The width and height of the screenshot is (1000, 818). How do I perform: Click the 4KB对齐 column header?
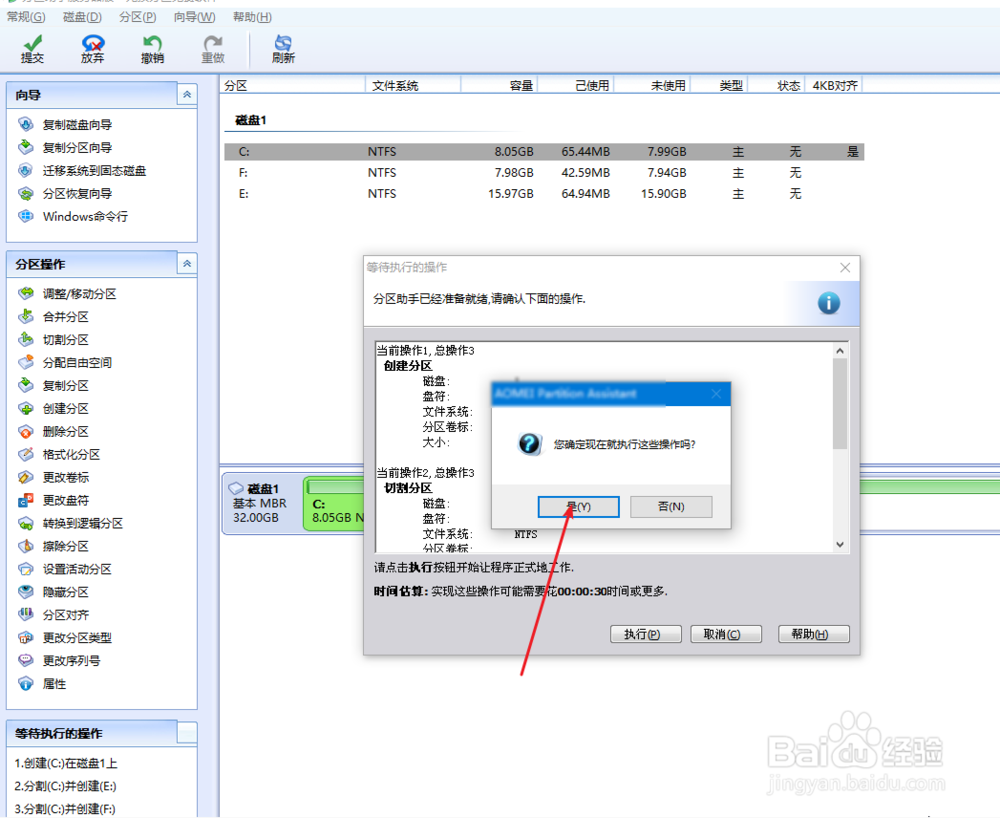point(834,85)
